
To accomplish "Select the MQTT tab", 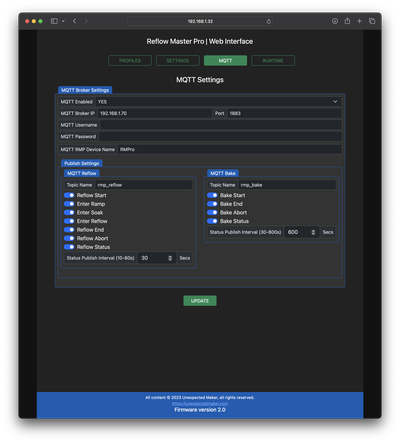I will pyautogui.click(x=225, y=61).
